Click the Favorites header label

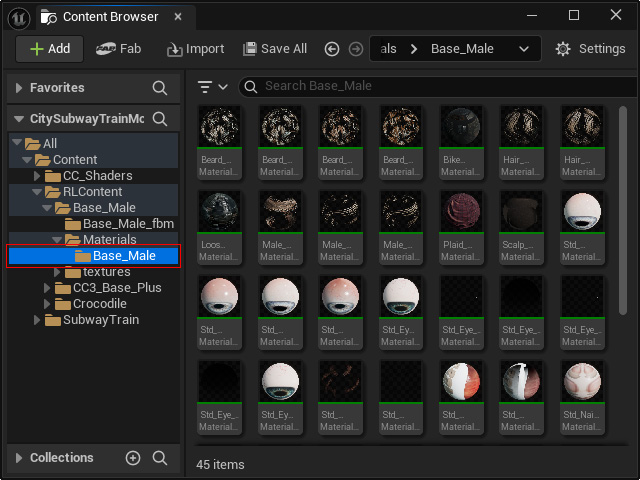click(57, 88)
